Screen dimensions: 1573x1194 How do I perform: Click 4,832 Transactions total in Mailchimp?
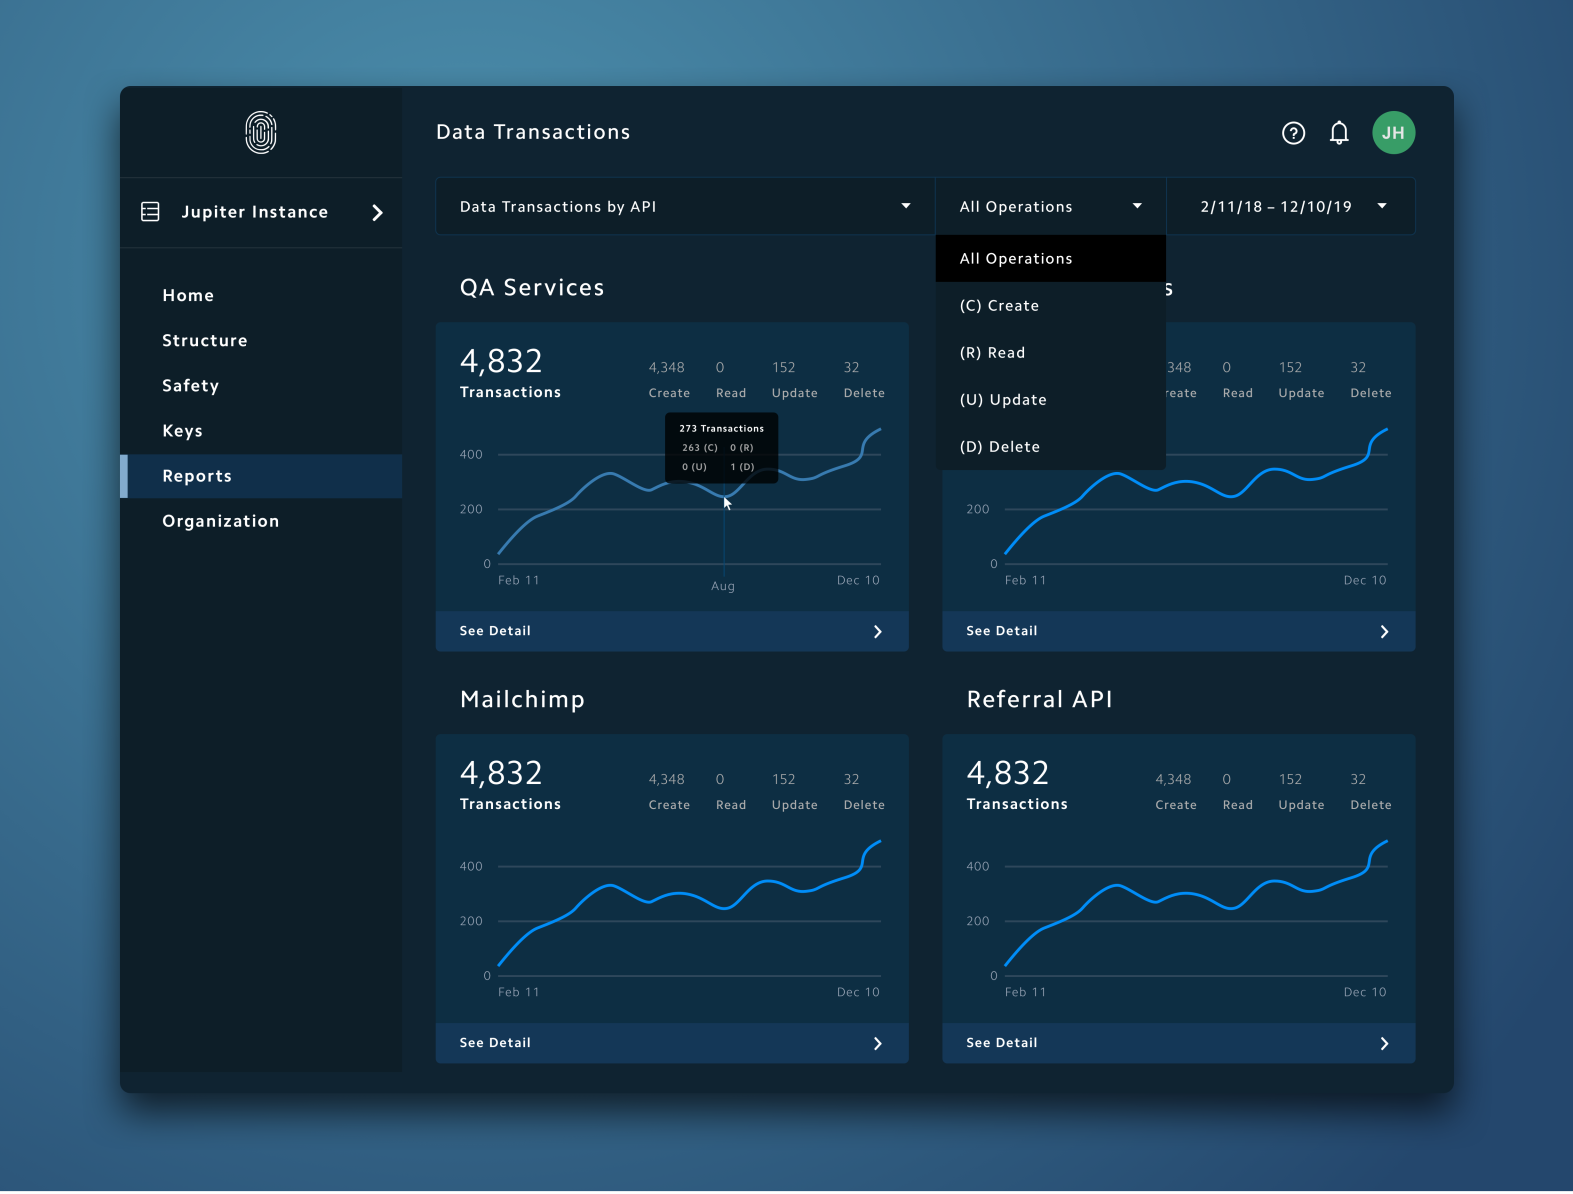[x=510, y=784]
